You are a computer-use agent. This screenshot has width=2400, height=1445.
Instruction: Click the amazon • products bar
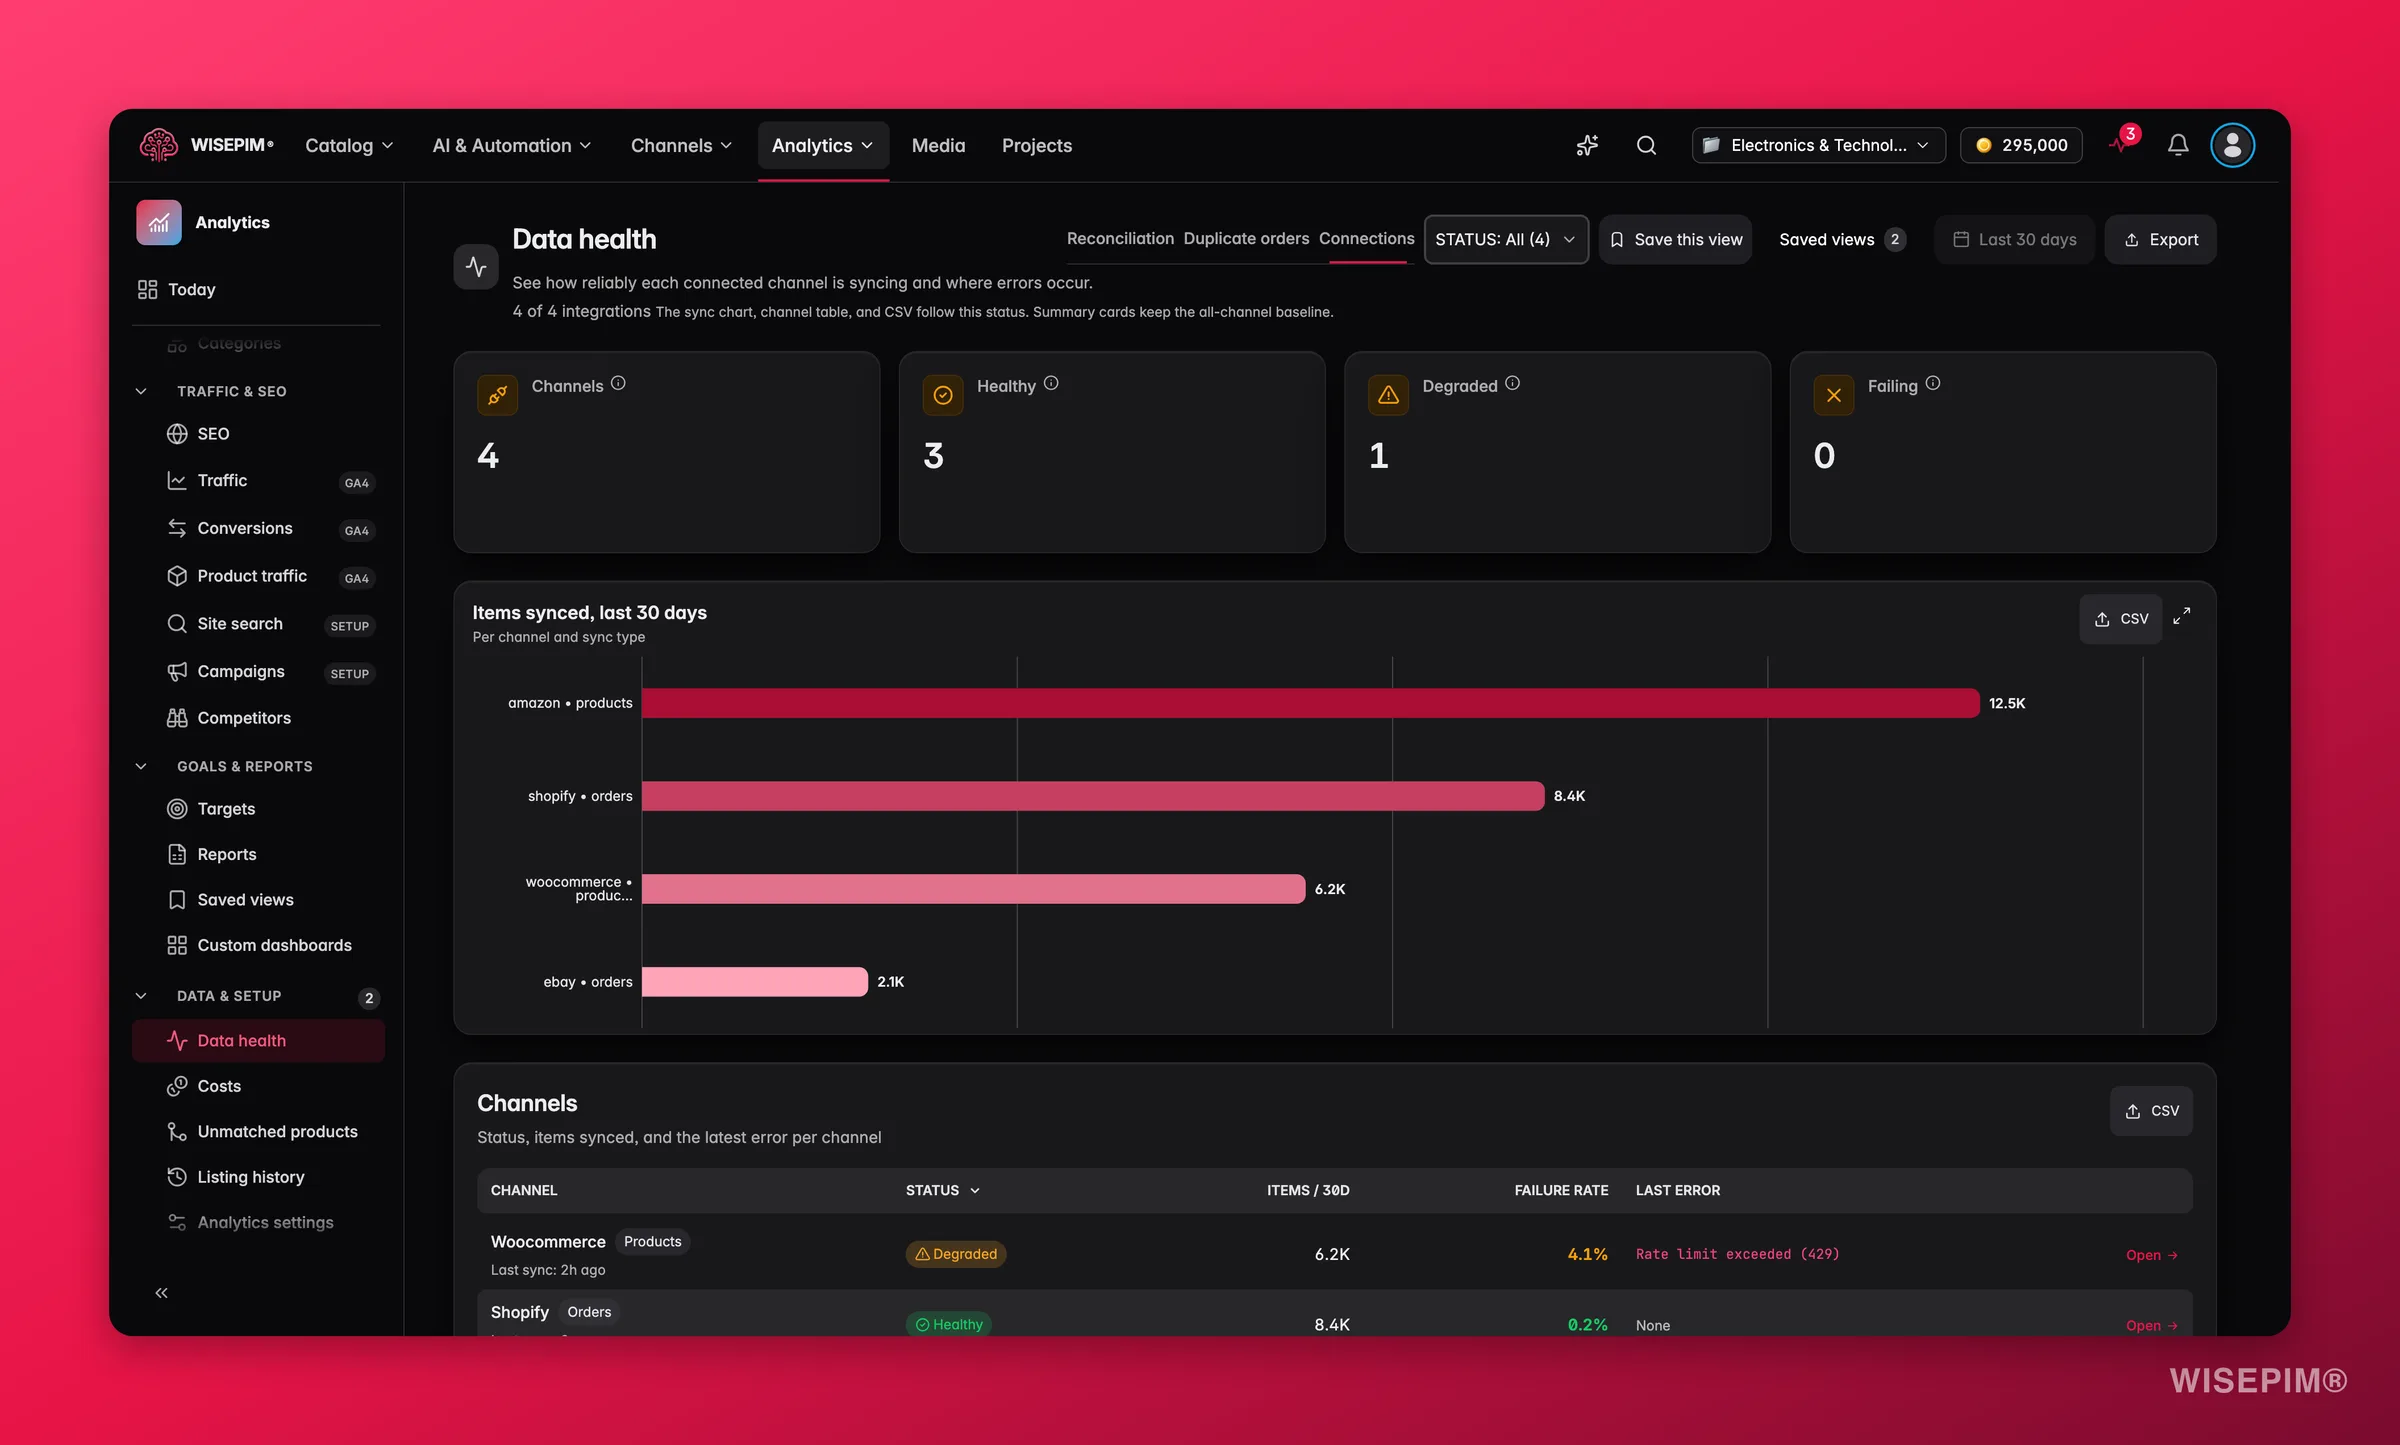pos(1310,703)
